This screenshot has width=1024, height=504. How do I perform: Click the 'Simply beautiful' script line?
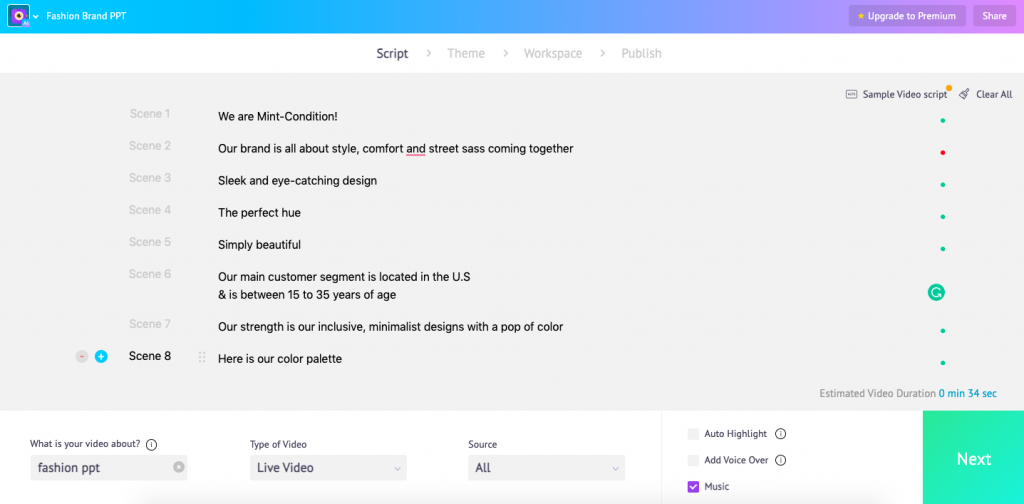pos(259,245)
